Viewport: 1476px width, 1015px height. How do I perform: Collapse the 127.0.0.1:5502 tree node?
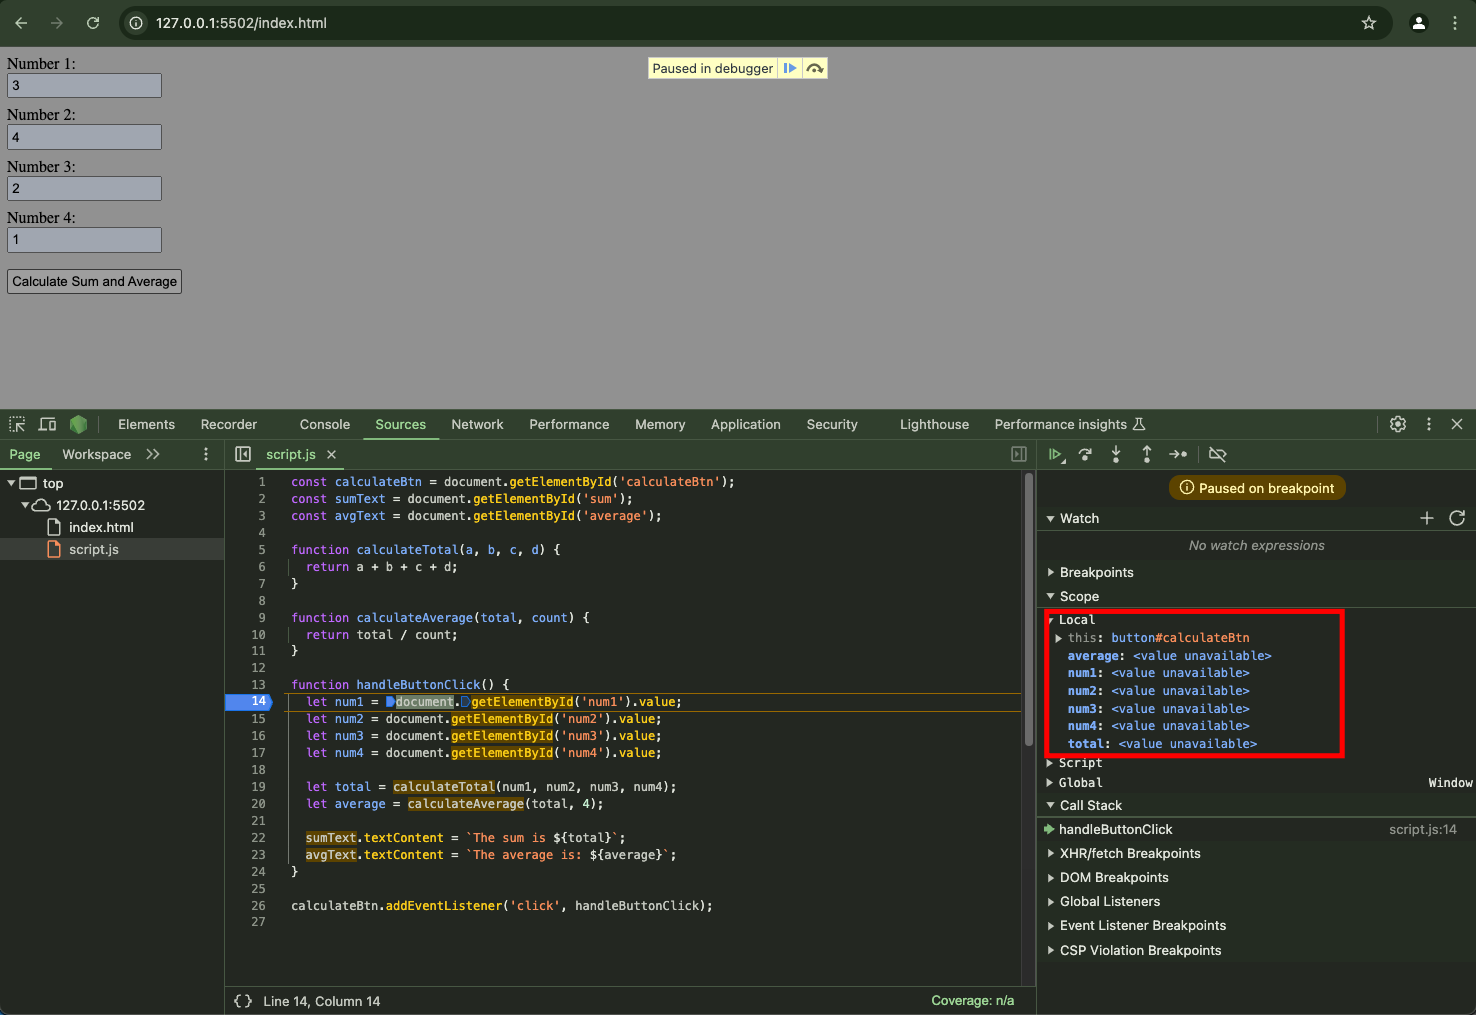[25, 505]
